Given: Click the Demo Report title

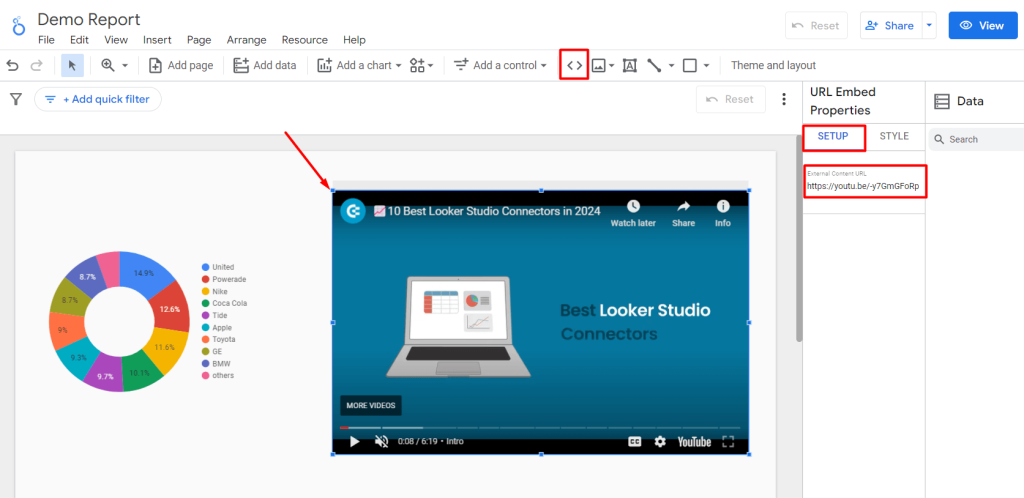Looking at the screenshot, I should coord(89,20).
